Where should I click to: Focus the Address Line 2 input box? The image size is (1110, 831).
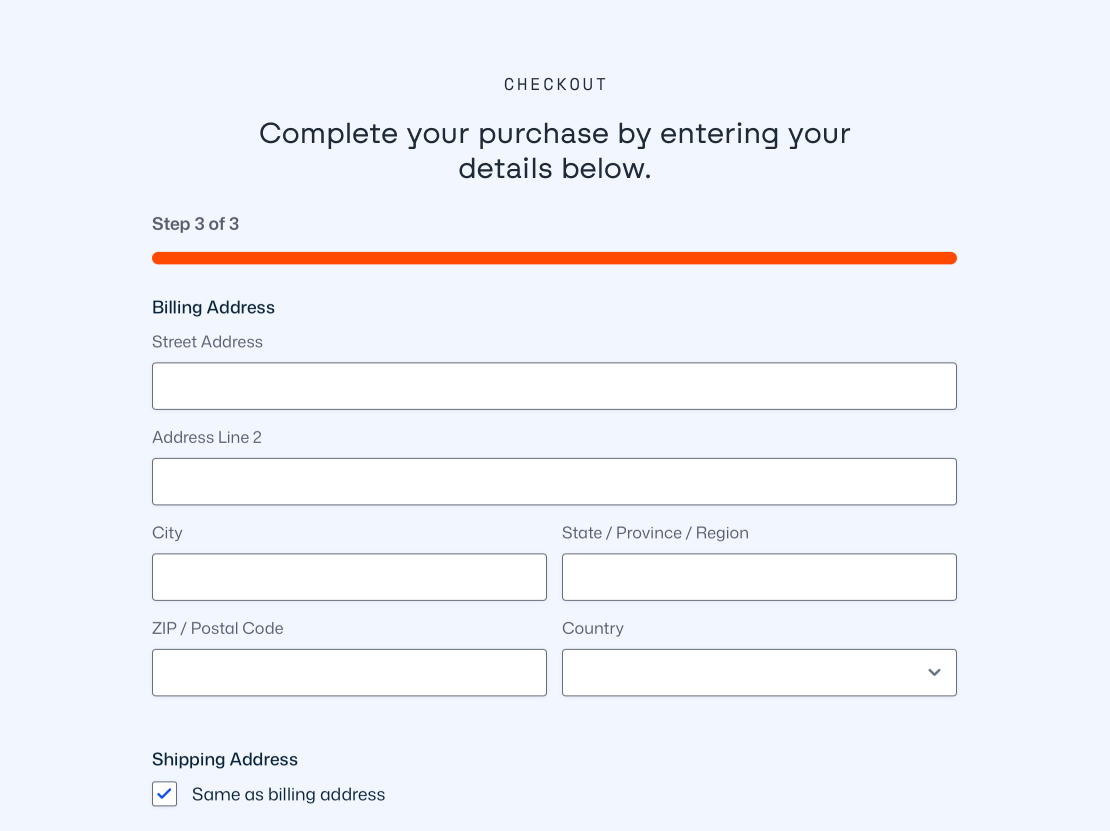pos(554,481)
